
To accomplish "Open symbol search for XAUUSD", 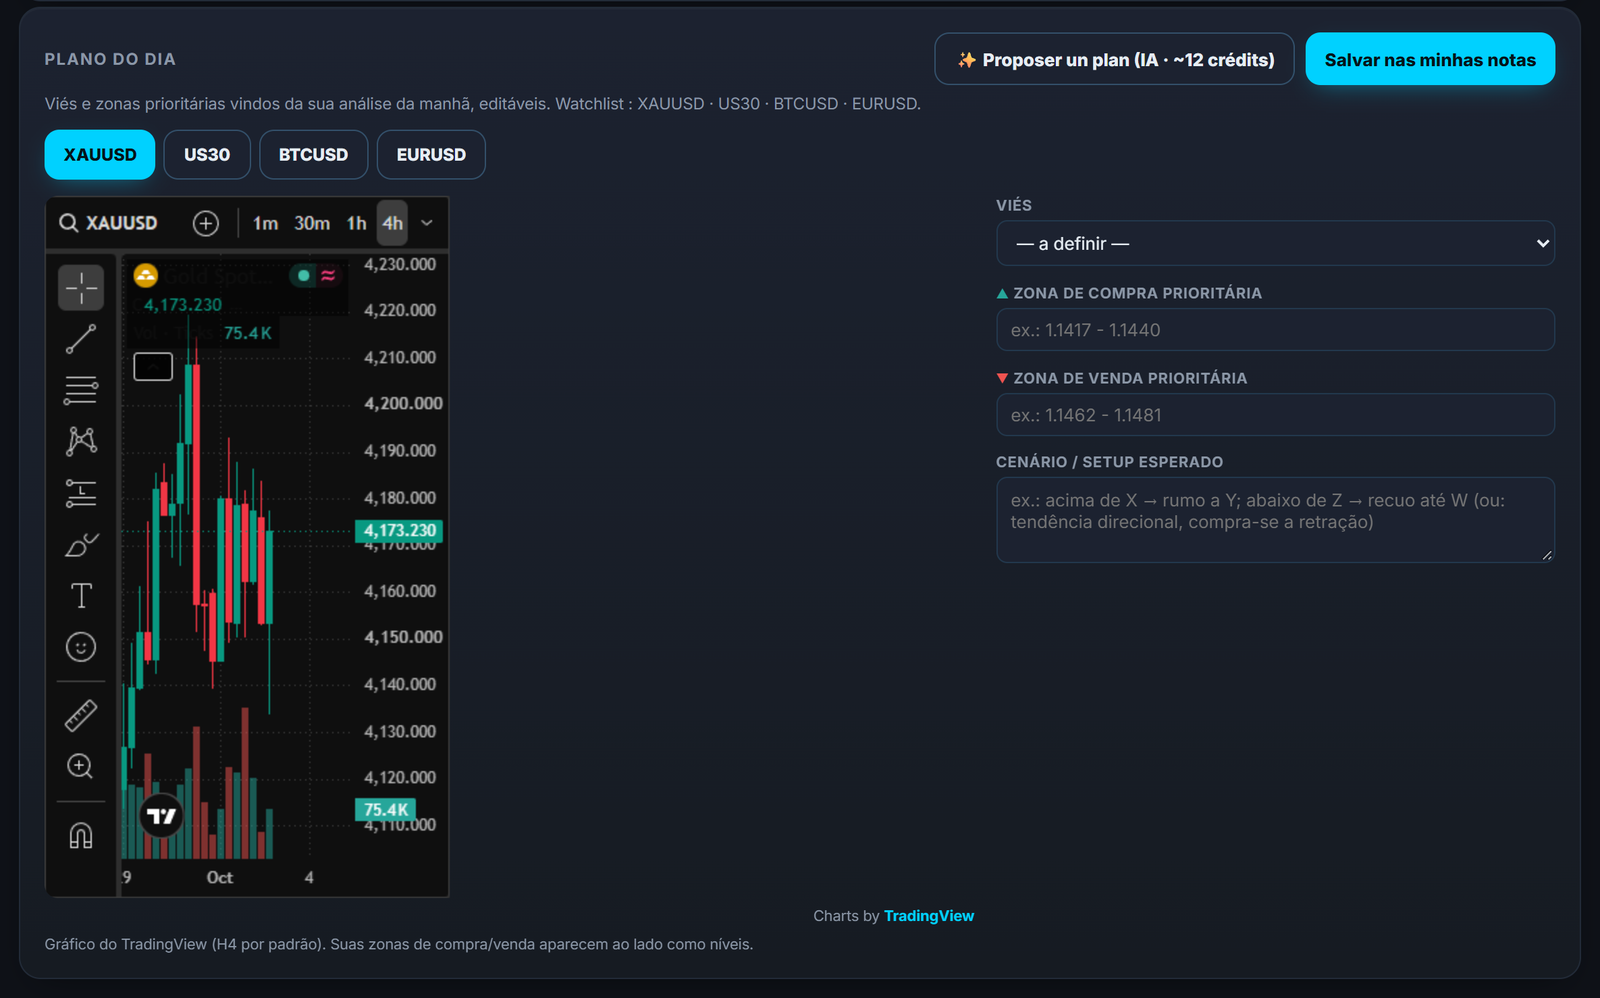I will point(108,223).
